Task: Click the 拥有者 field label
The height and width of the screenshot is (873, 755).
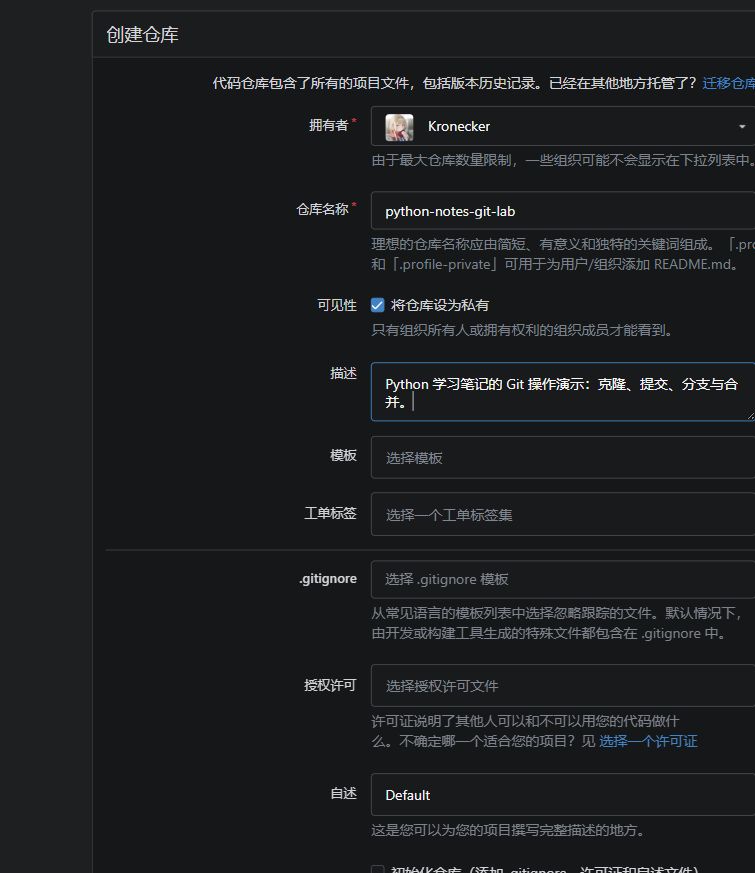Action: tap(329, 125)
